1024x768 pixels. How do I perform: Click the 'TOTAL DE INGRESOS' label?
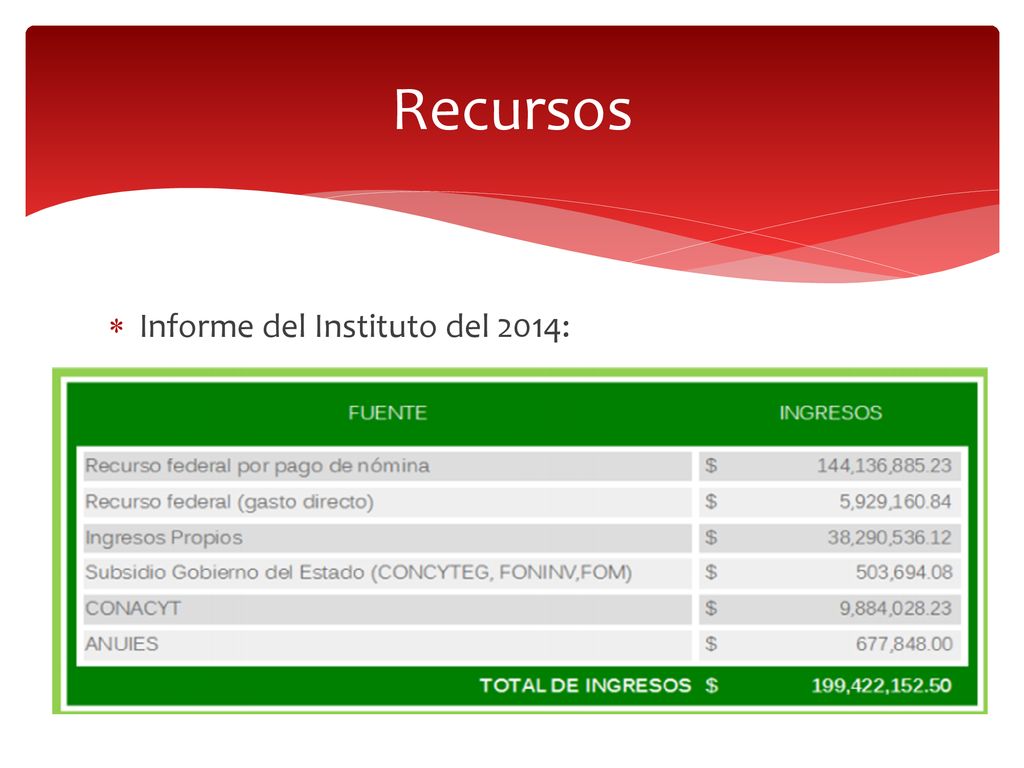click(585, 685)
